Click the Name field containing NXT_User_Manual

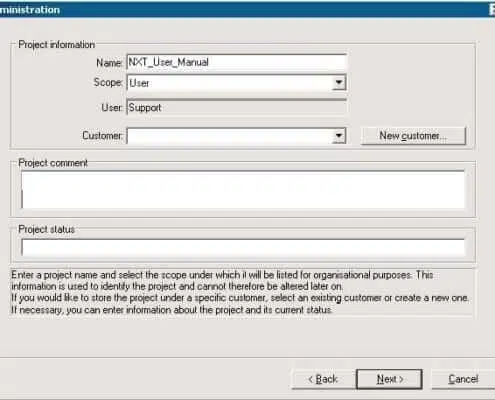point(236,62)
